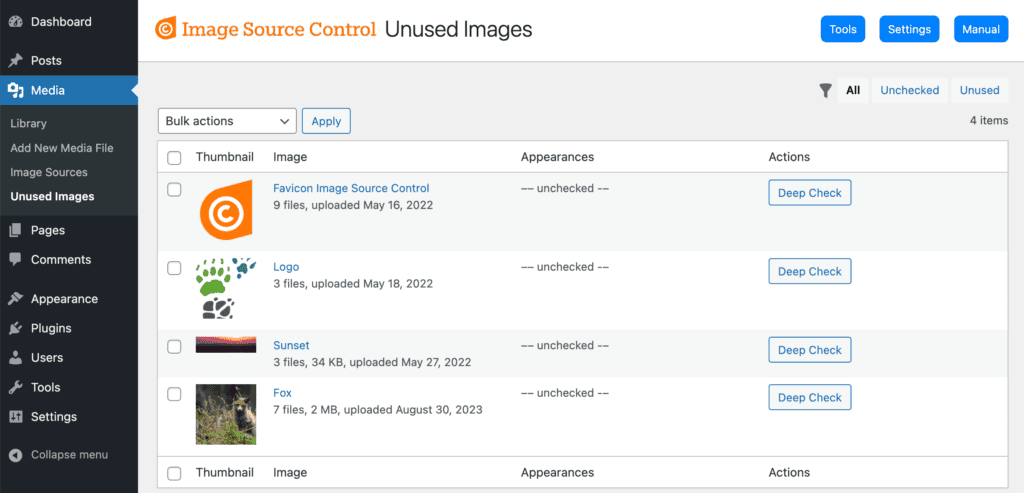Open the Sunset image link
Viewport: 1024px width, 493px height.
[x=291, y=345]
